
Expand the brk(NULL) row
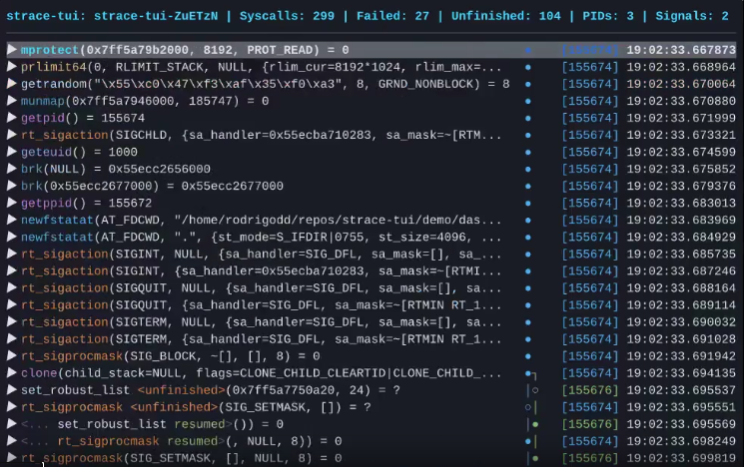(12, 169)
